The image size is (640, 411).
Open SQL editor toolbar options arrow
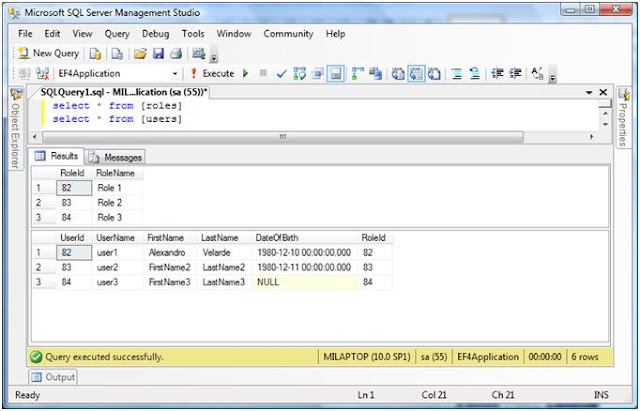553,78
